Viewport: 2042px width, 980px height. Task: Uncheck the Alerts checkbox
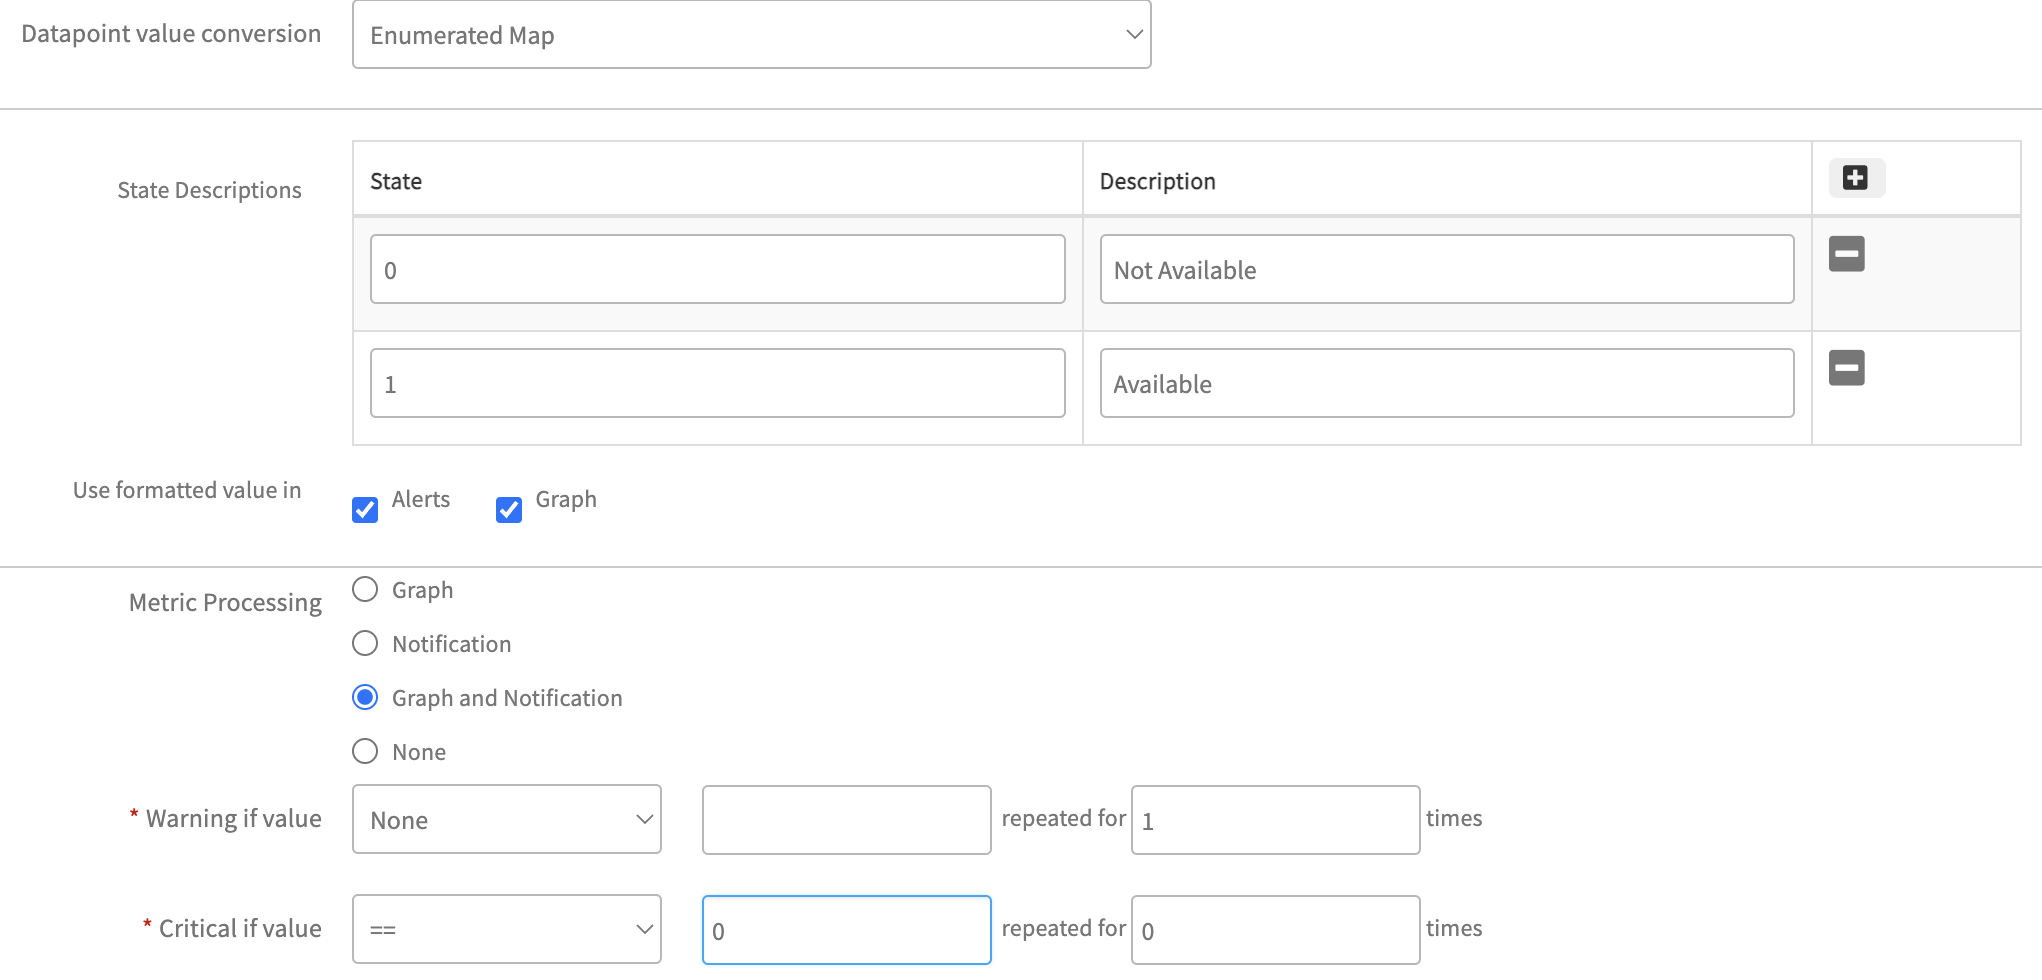tap(365, 510)
